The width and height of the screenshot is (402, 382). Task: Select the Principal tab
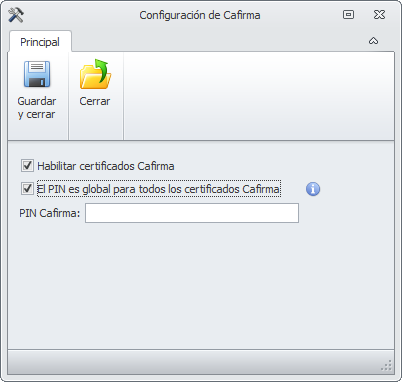coord(40,42)
